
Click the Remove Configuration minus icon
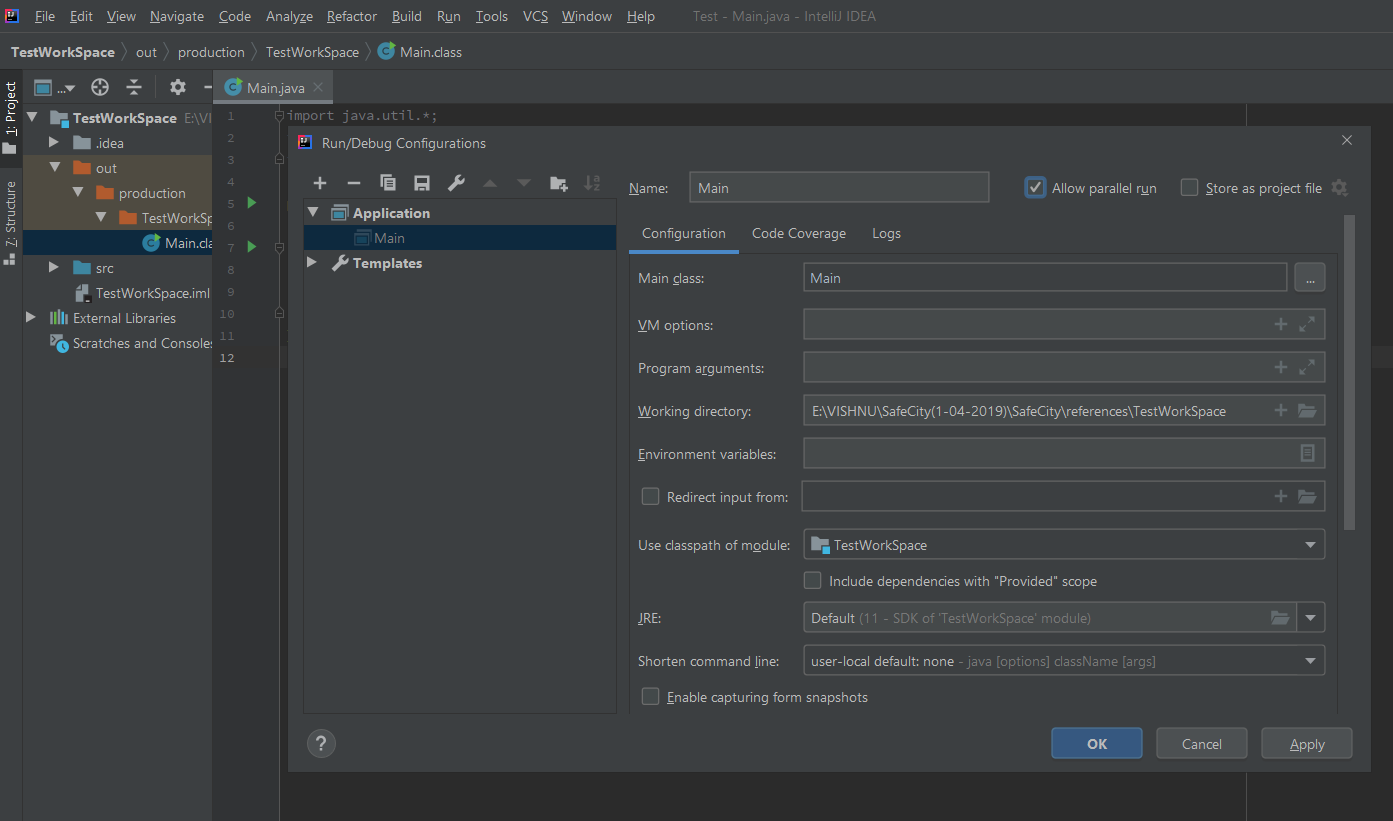[x=353, y=183]
